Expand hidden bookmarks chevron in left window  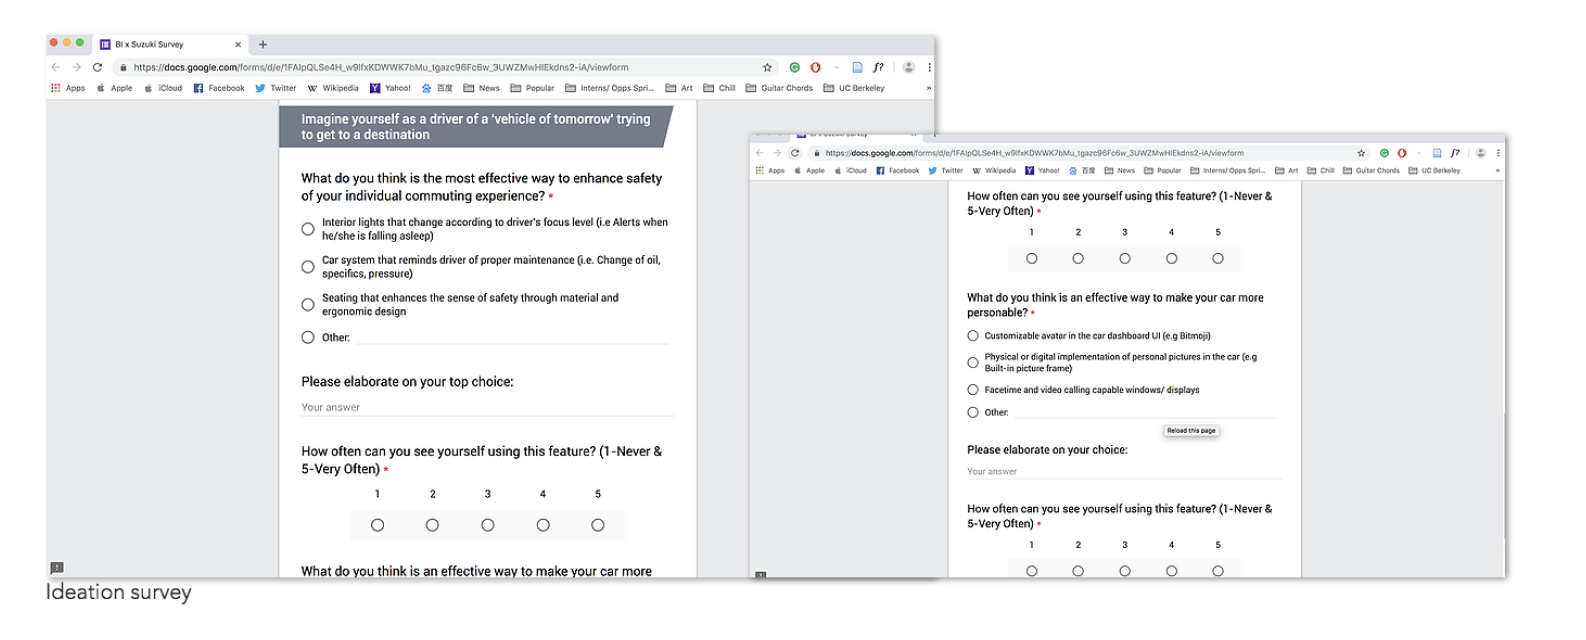click(929, 88)
